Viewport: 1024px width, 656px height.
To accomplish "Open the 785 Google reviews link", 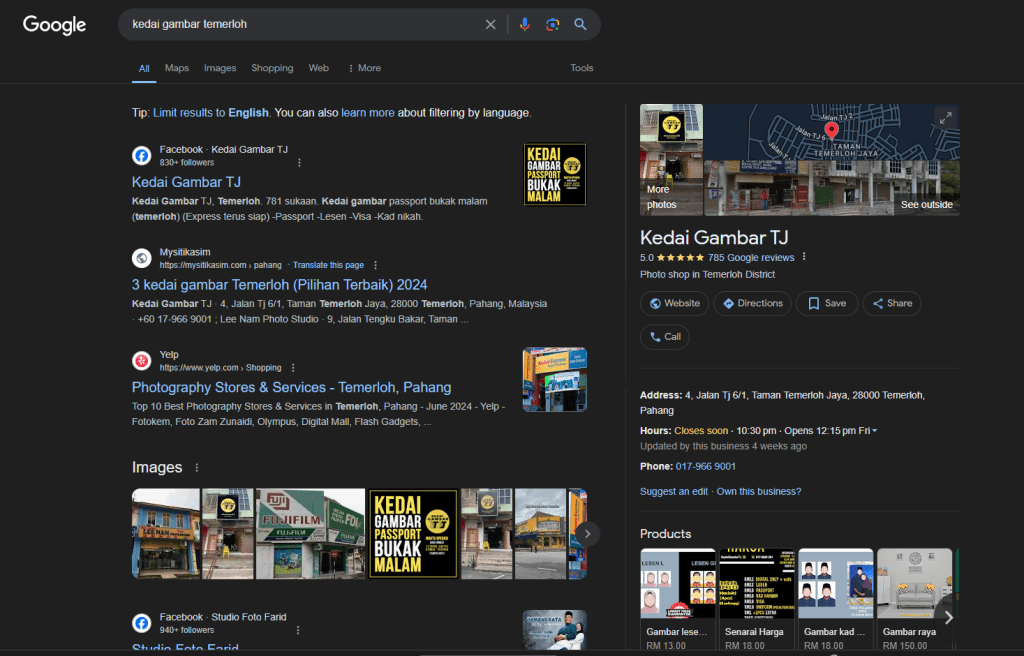I will [x=751, y=257].
